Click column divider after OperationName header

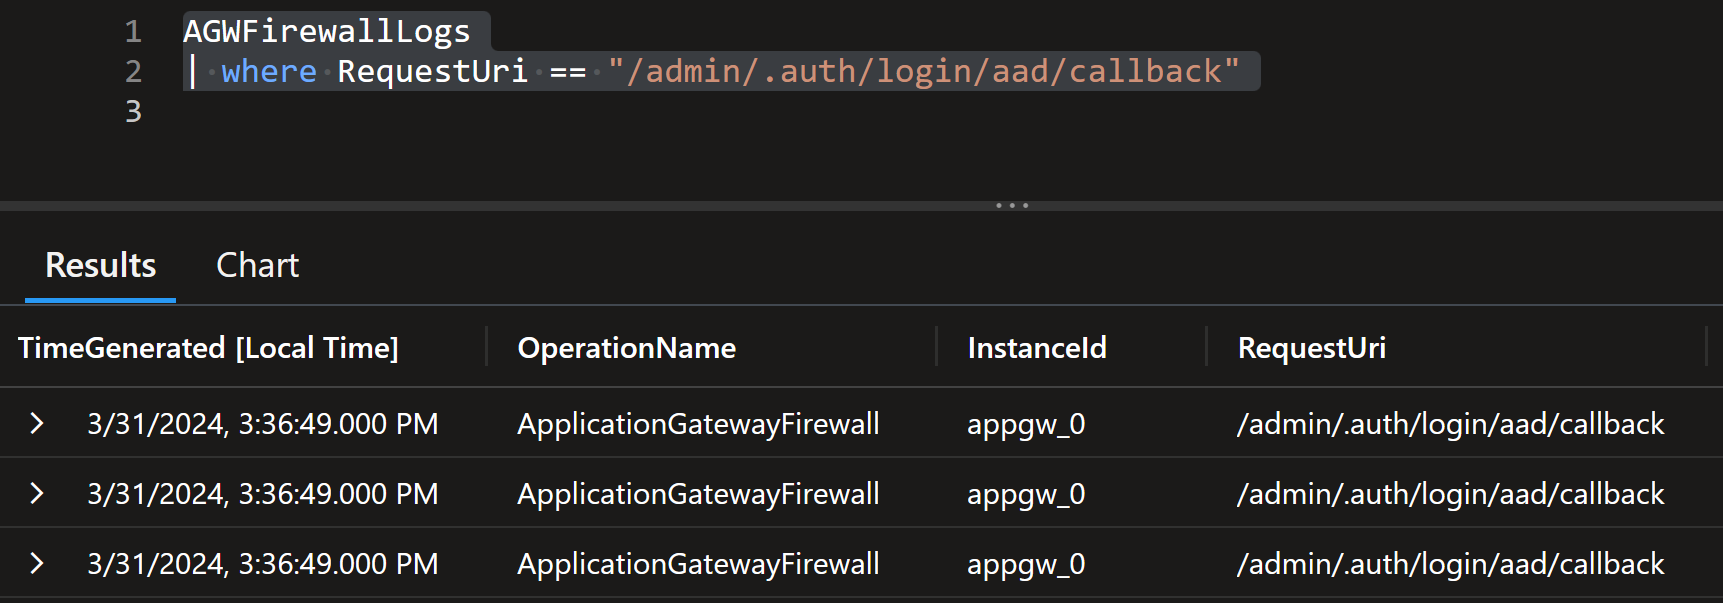click(936, 347)
